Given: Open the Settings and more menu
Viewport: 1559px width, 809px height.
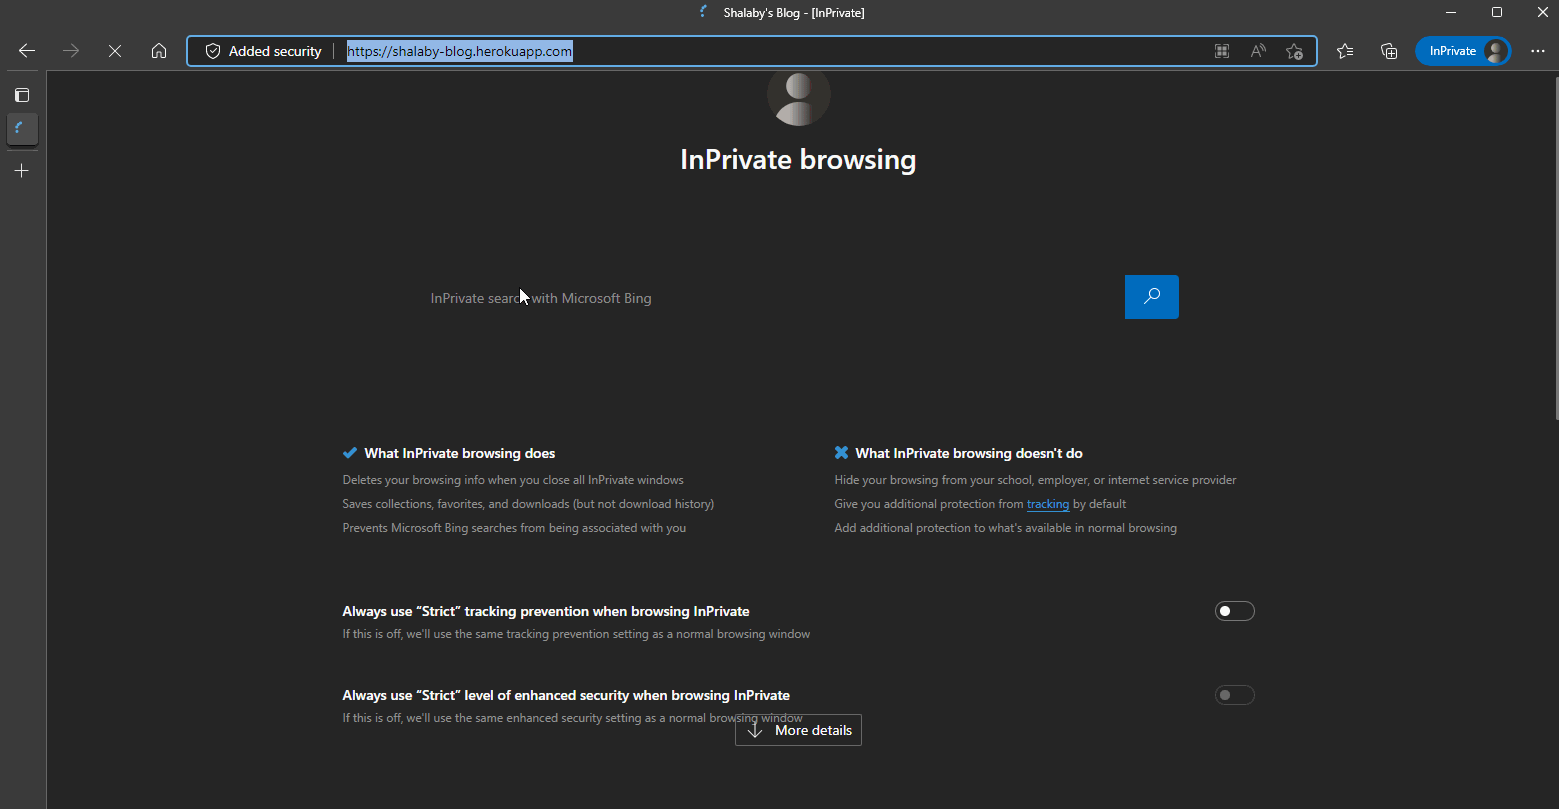Looking at the screenshot, I should [1538, 51].
